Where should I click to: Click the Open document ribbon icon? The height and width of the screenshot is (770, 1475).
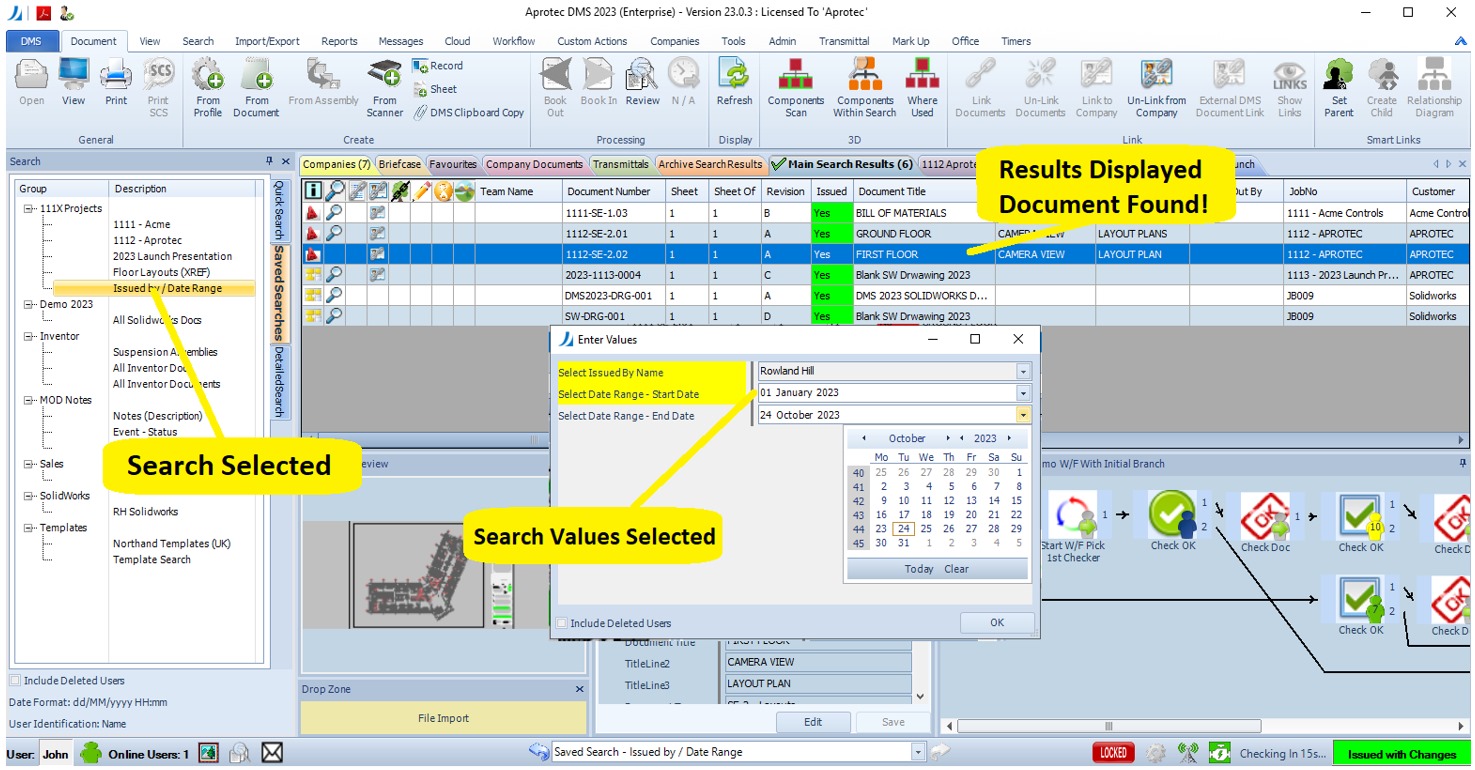click(x=31, y=82)
